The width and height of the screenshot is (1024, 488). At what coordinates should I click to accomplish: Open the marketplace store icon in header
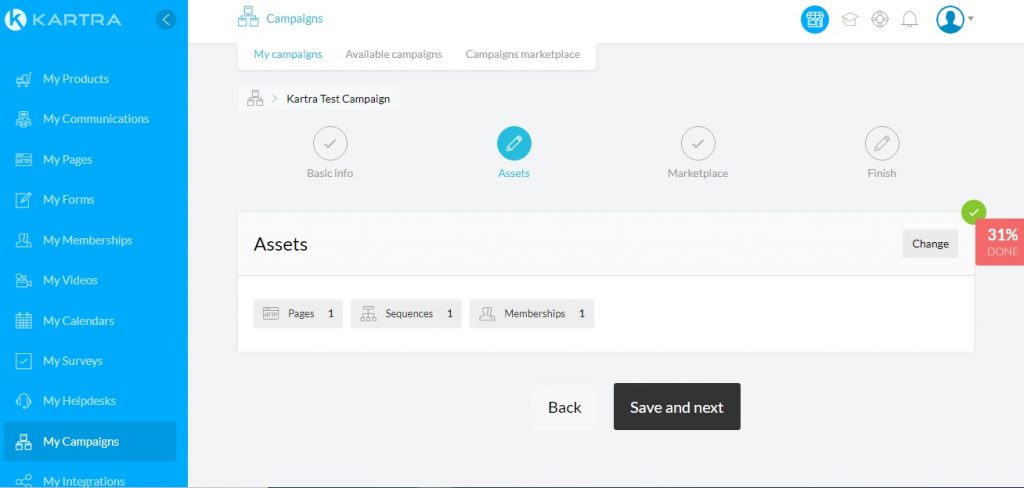click(815, 19)
